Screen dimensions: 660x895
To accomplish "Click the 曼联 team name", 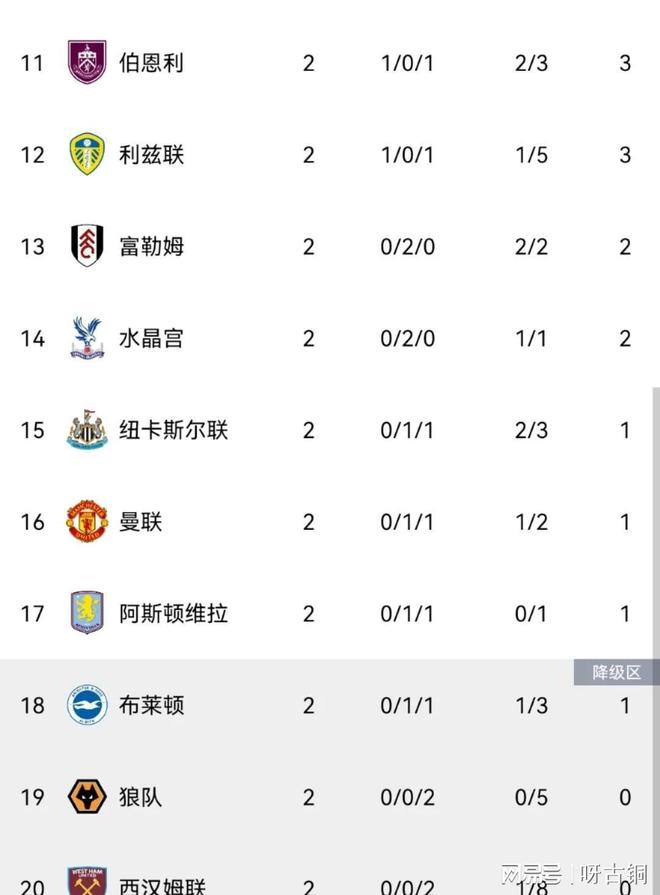I will [x=140, y=522].
